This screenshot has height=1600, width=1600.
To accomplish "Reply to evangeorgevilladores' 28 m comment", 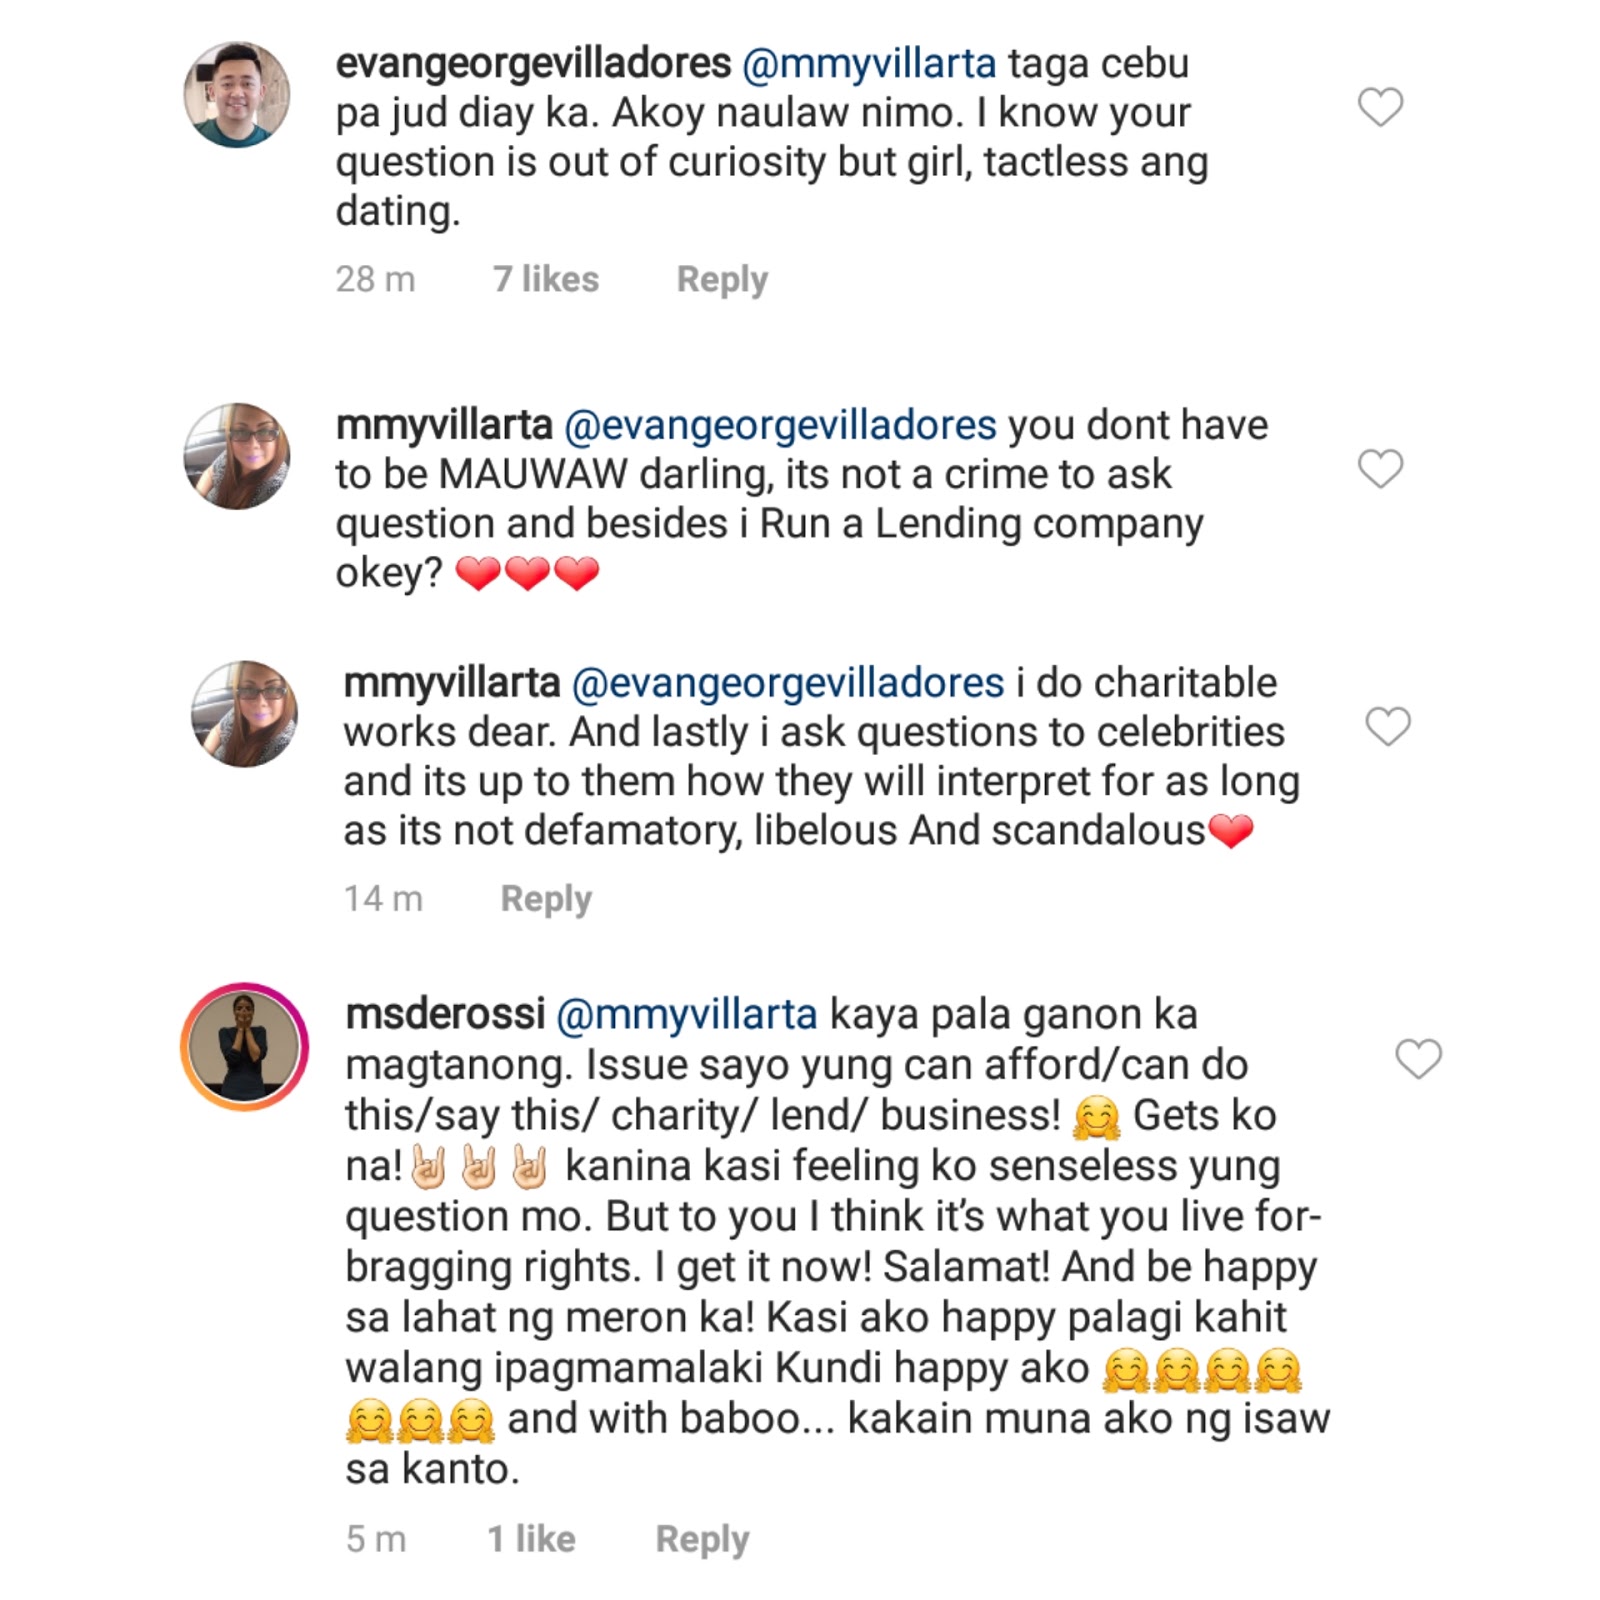I will click(722, 279).
